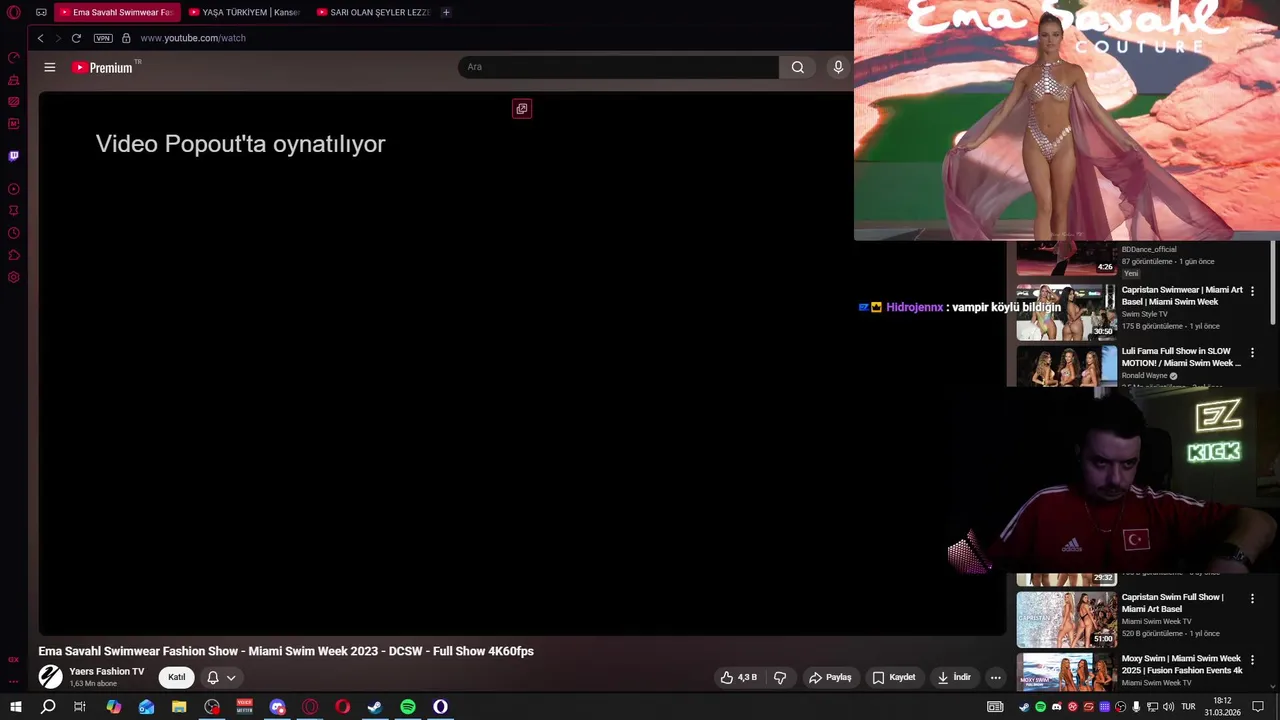
Task: Like the video (4,3 B)
Action: (739, 677)
